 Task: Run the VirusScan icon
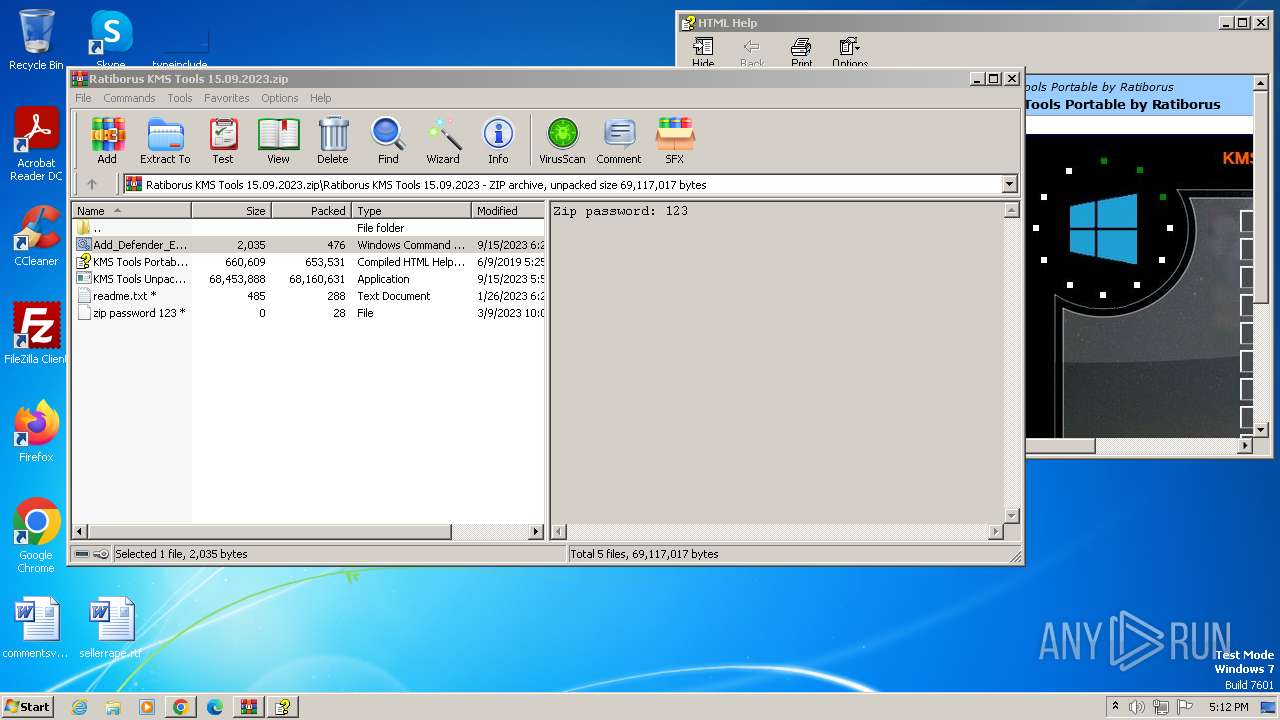pos(562,140)
